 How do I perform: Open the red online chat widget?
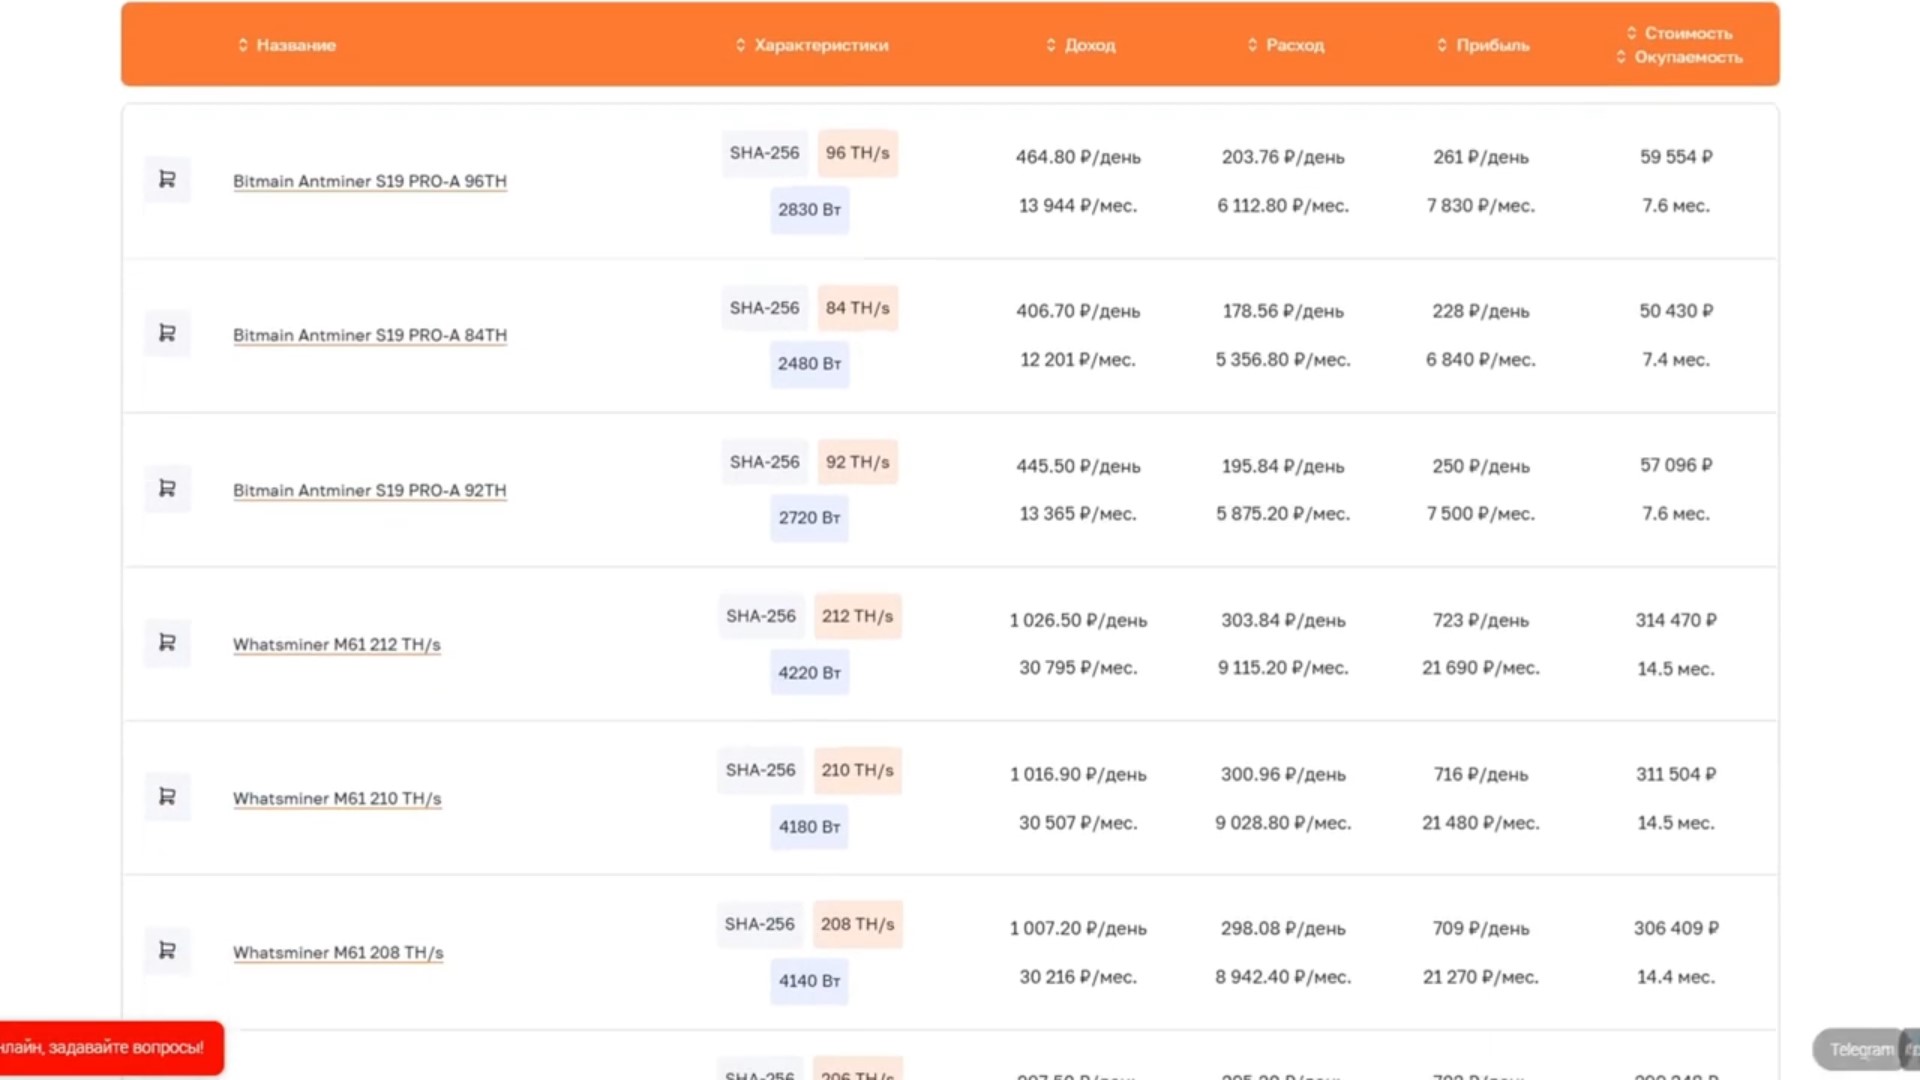click(x=108, y=1047)
